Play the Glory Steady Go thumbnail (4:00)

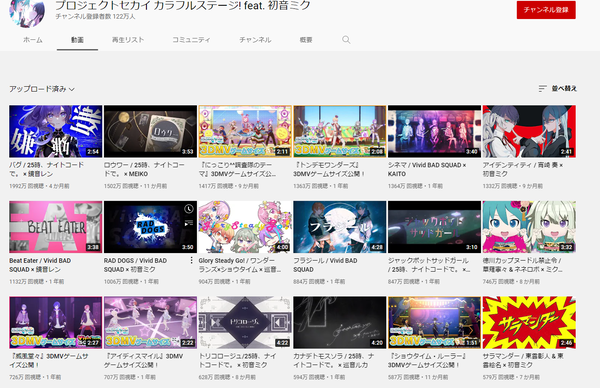245,227
